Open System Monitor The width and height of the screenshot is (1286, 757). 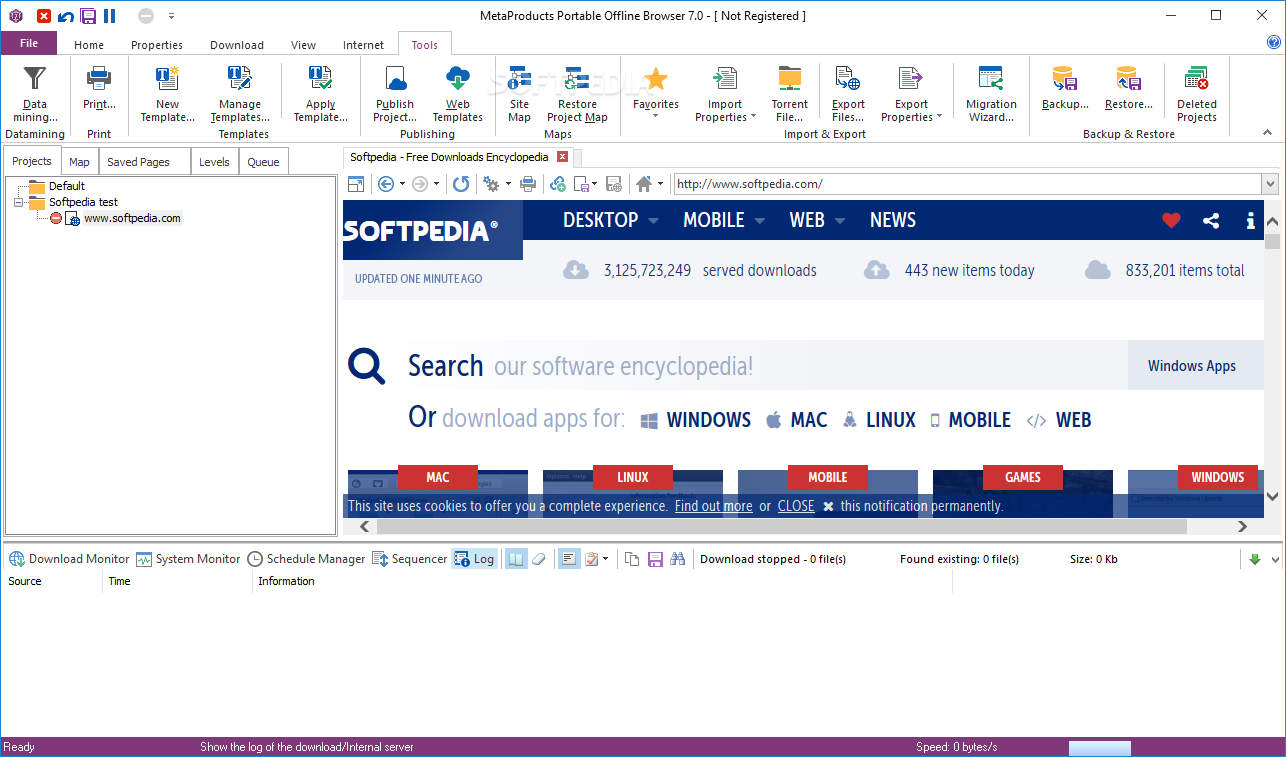tap(188, 559)
